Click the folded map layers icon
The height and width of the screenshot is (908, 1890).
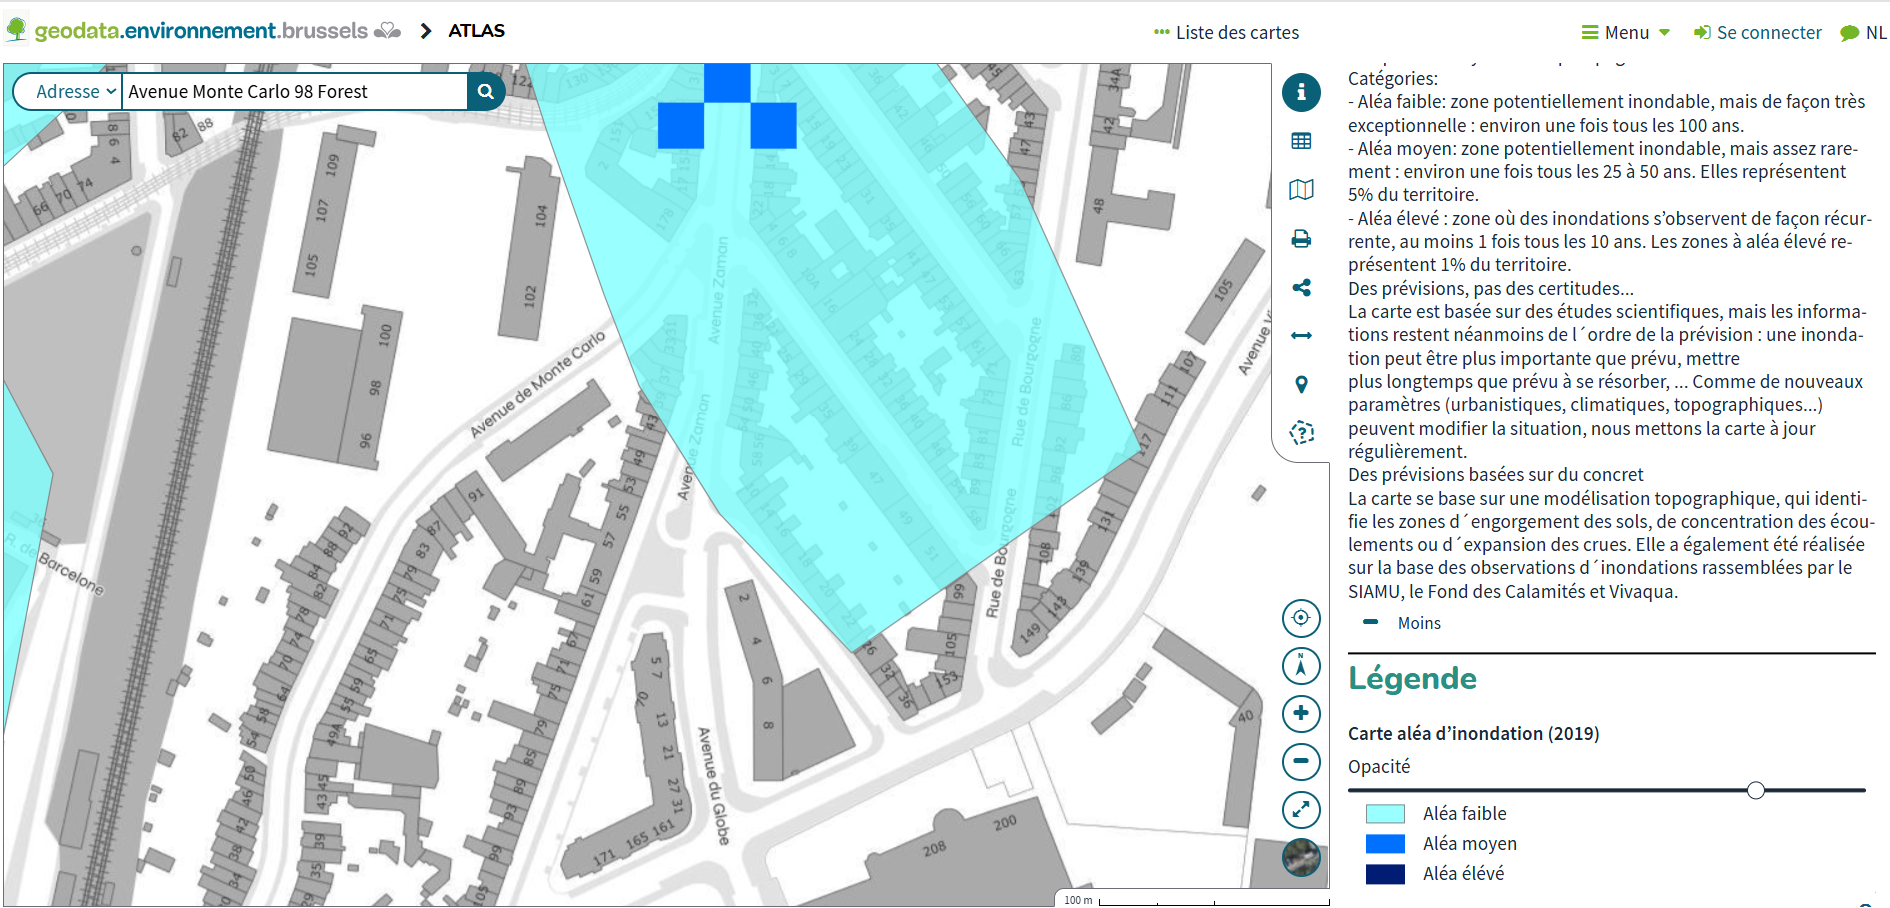[x=1301, y=190]
